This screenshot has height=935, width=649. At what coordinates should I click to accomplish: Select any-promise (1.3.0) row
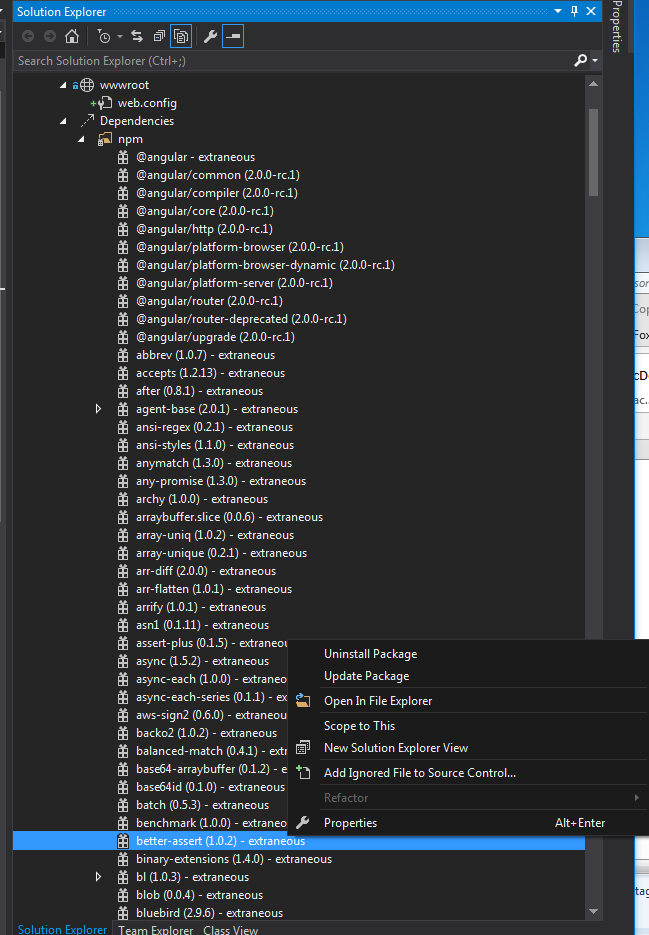click(x=221, y=481)
